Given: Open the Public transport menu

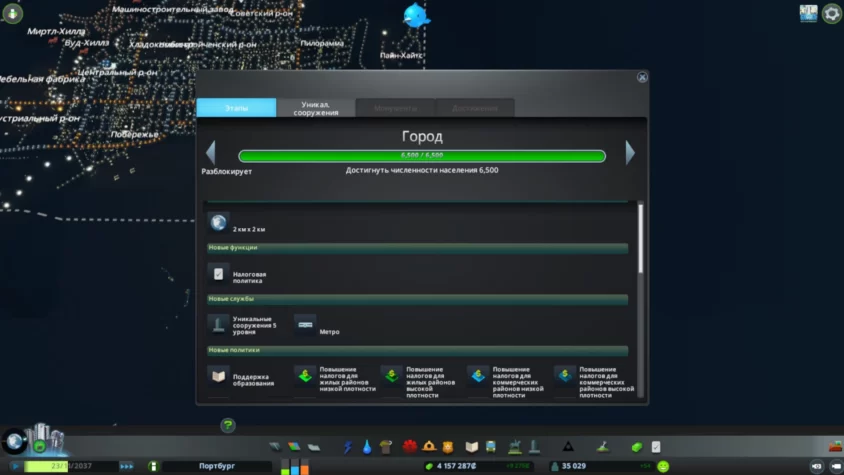Looking at the screenshot, I should [x=491, y=446].
